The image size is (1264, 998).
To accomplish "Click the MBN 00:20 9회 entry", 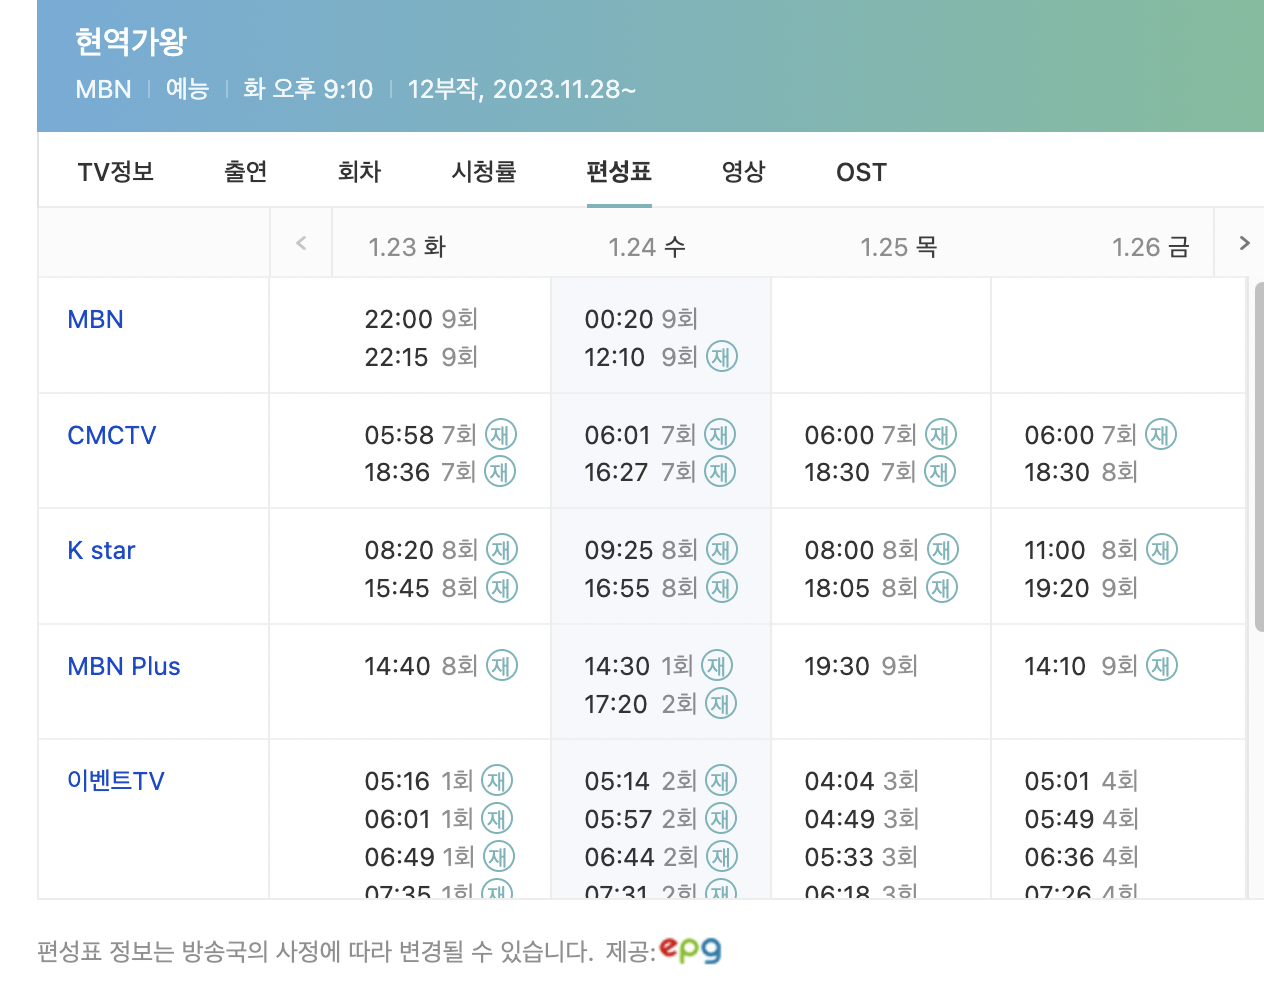I will [641, 320].
